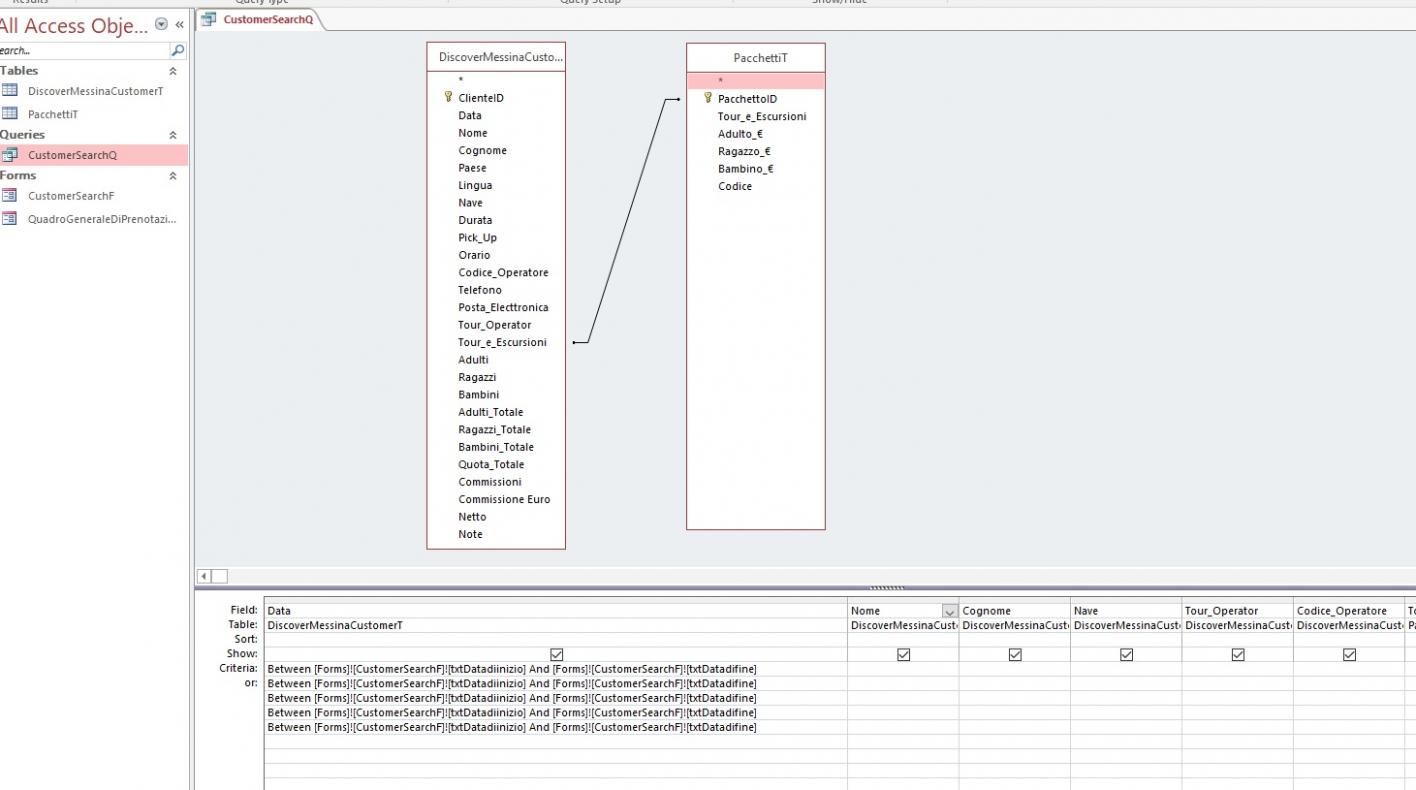The height and width of the screenshot is (790, 1416).
Task: Select the Durata field
Action: coord(475,220)
